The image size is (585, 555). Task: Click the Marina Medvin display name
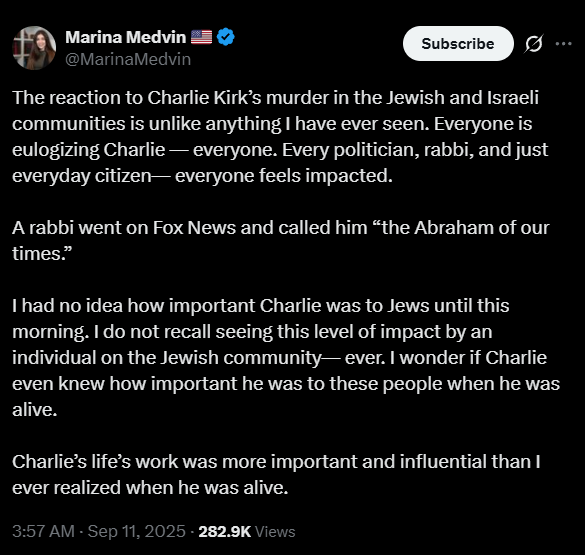(x=126, y=37)
